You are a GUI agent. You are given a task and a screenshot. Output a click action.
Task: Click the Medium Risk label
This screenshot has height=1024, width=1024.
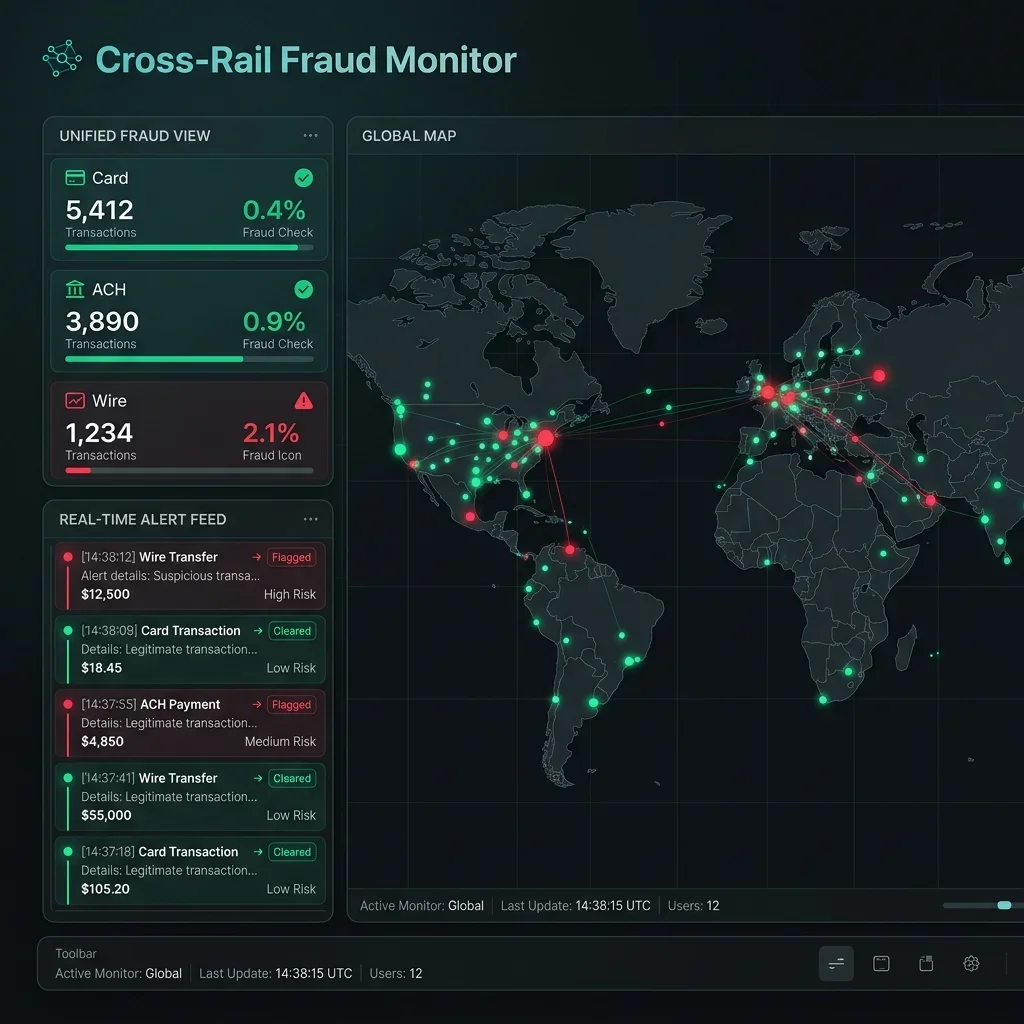280,742
